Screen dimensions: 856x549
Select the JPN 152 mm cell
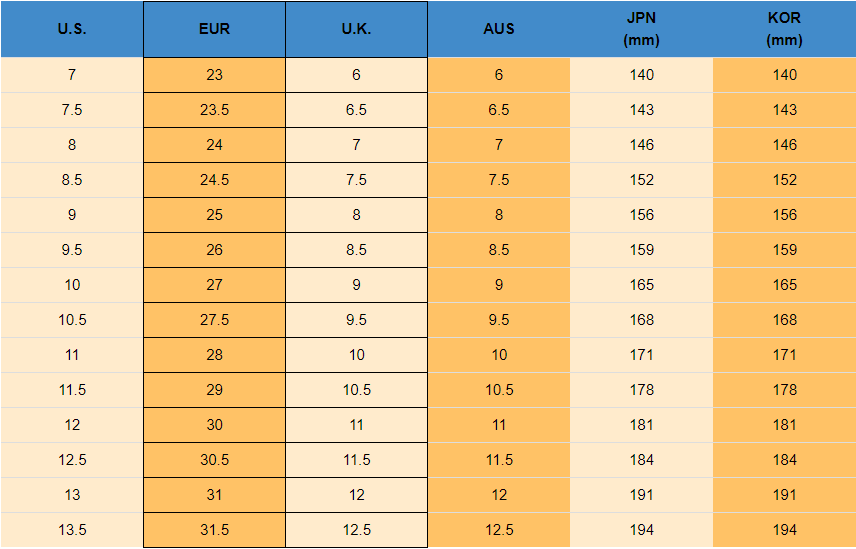[641, 180]
